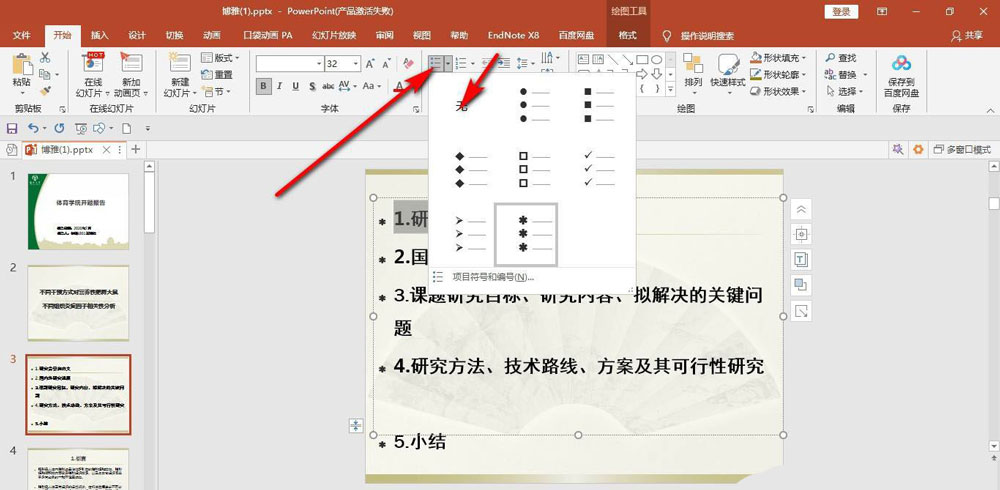This screenshot has height=490, width=1000.
Task: Switch to the EndNote X8 tab
Action: [513, 36]
